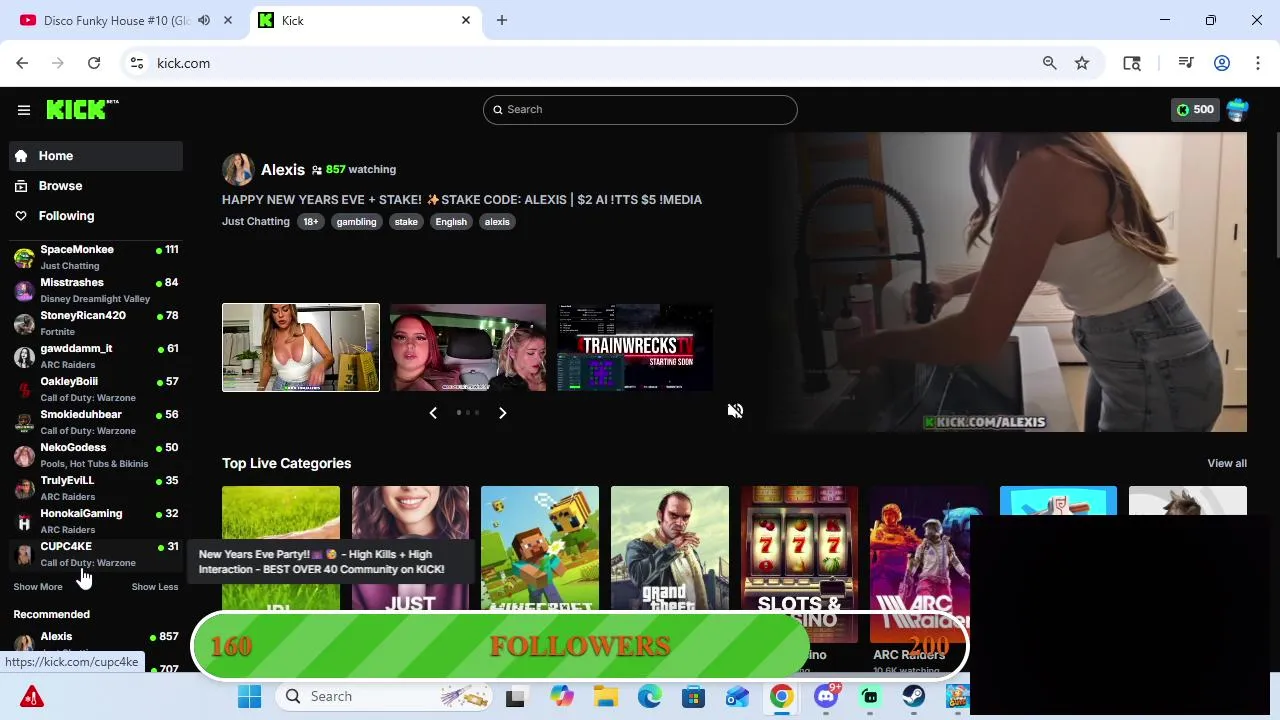Reload the Kick page
The width and height of the screenshot is (1280, 720).
(x=94, y=63)
